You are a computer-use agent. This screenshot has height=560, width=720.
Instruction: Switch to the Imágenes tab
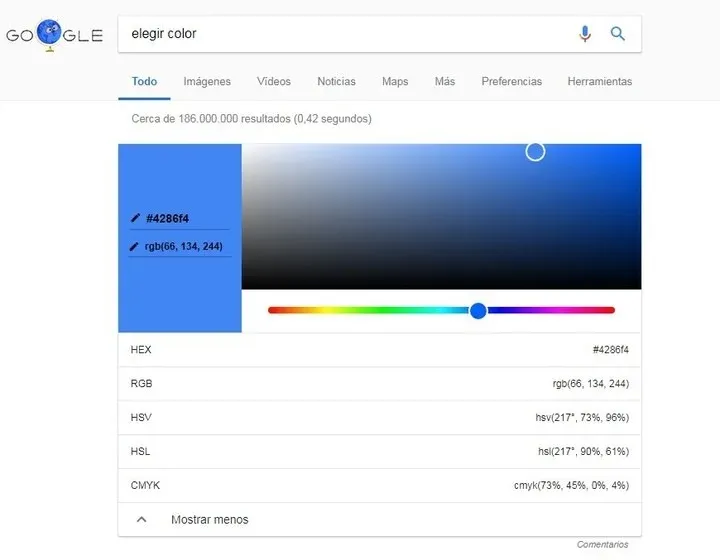(x=207, y=82)
